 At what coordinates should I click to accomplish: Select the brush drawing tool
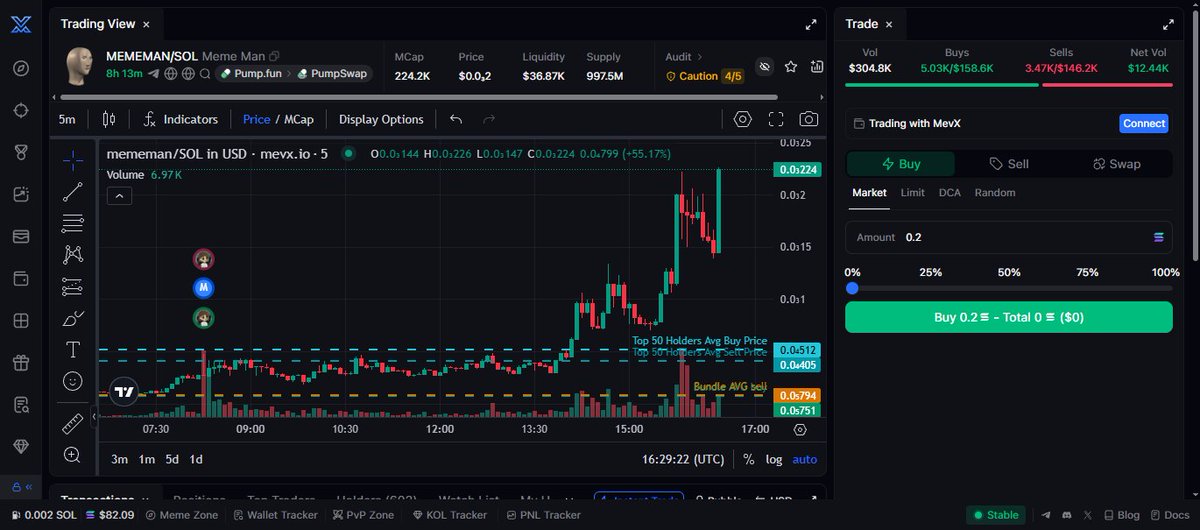(73, 318)
